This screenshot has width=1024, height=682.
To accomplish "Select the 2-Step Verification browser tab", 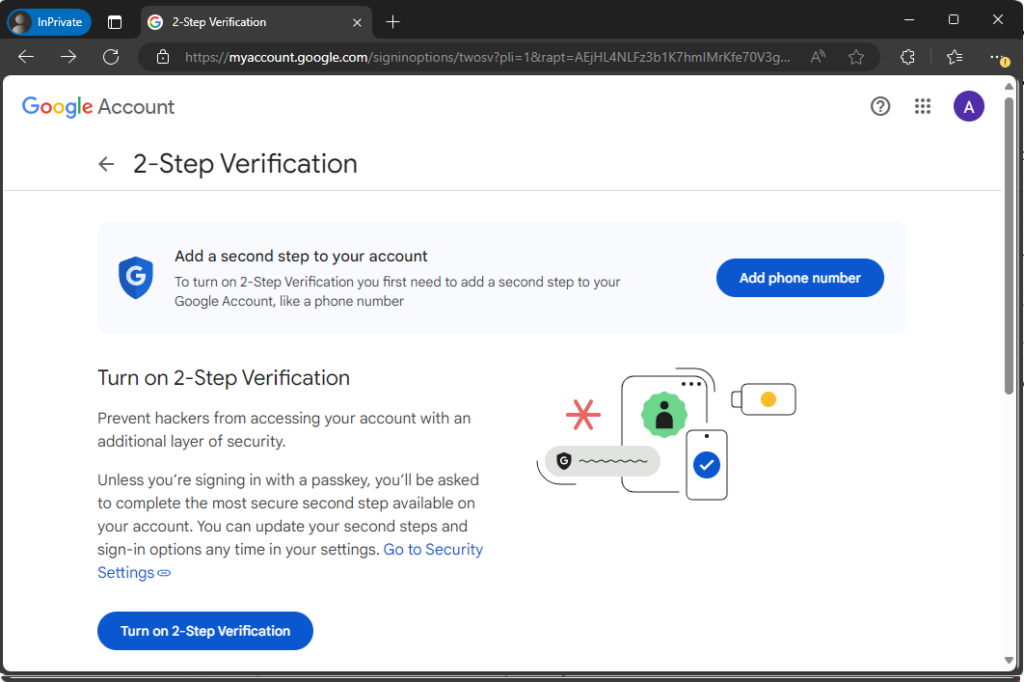I will (x=240, y=22).
